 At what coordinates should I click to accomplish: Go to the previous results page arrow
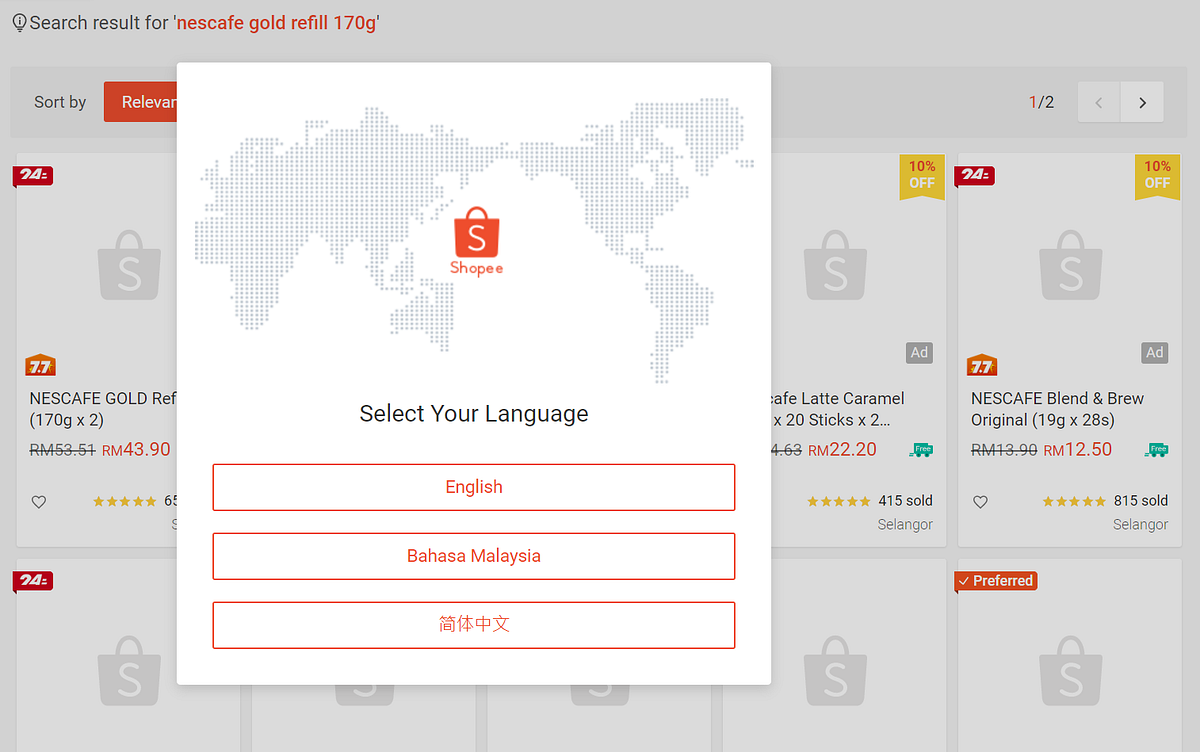click(x=1099, y=102)
